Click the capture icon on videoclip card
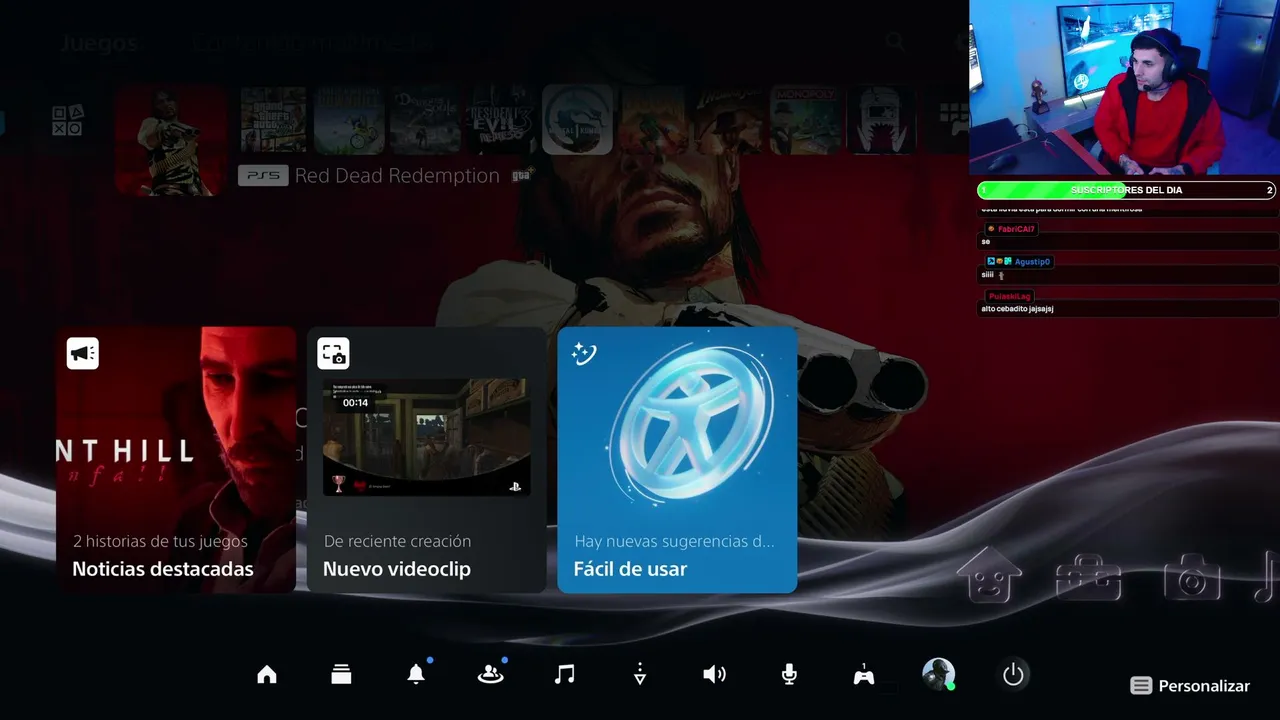The image size is (1280, 720). [334, 353]
